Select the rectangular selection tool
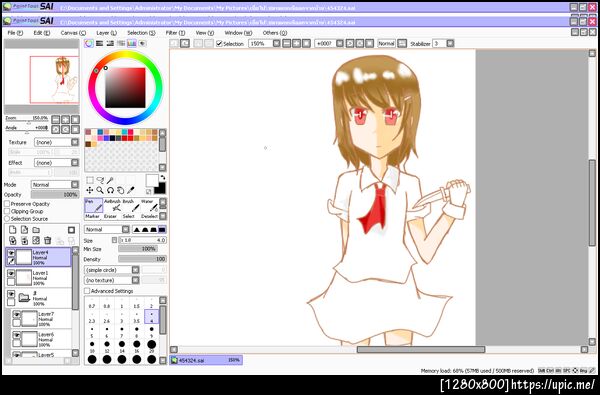This screenshot has width=600, height=395. pos(90,180)
